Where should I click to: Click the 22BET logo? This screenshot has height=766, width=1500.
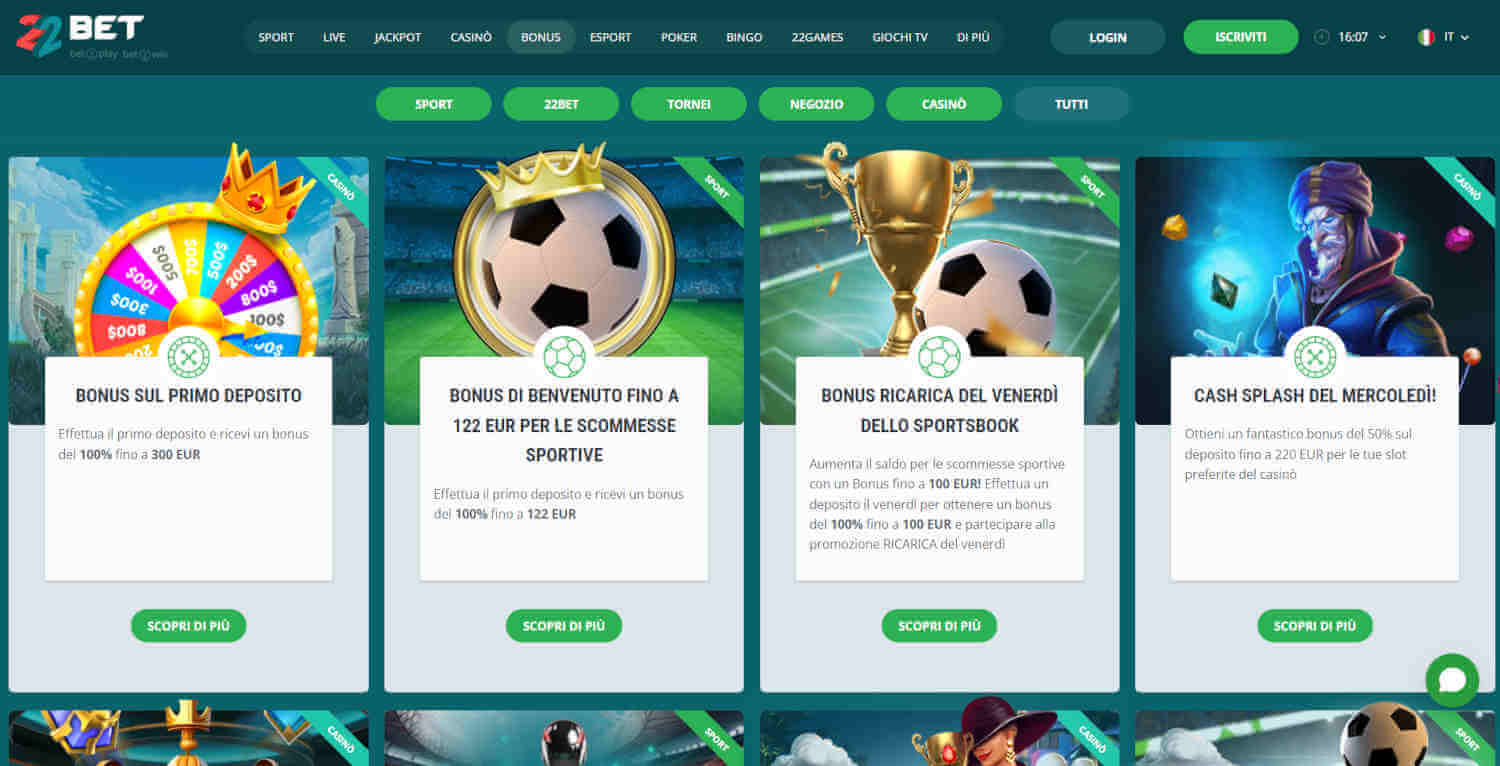92,37
